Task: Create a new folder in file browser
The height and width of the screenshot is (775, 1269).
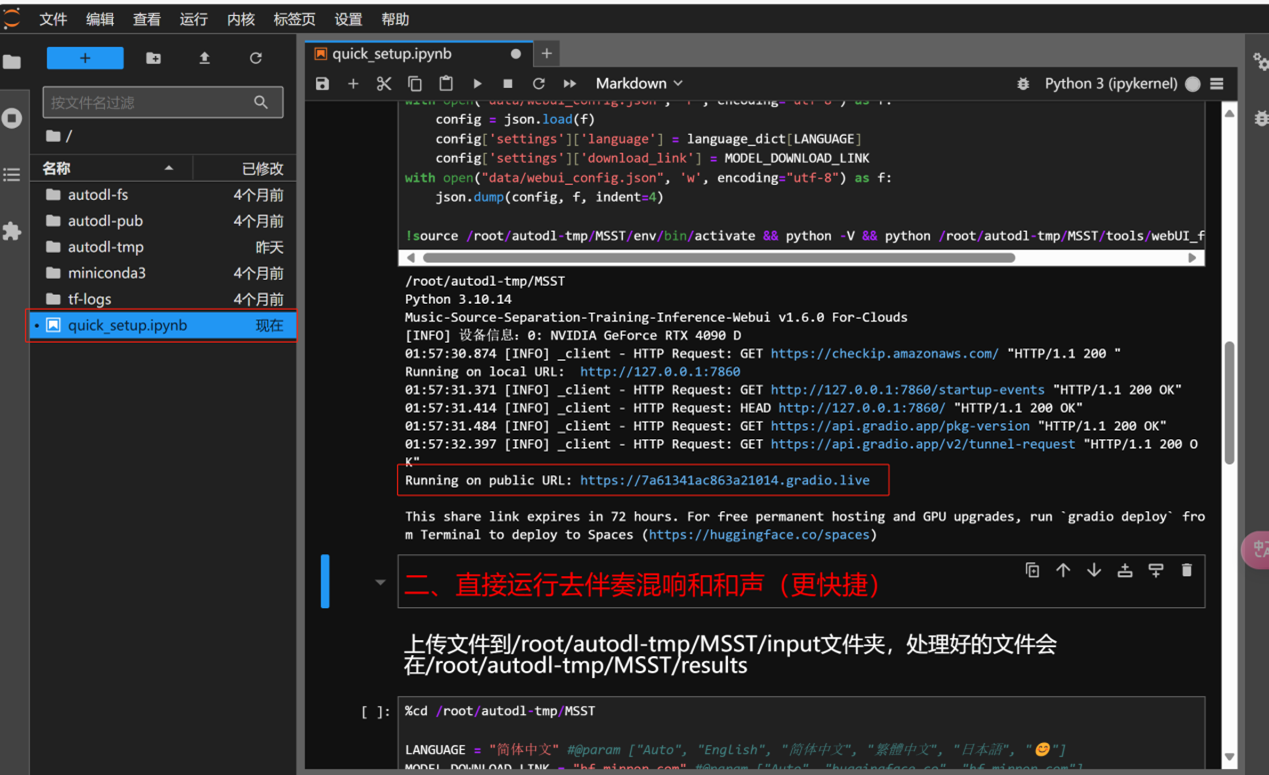Action: point(153,58)
